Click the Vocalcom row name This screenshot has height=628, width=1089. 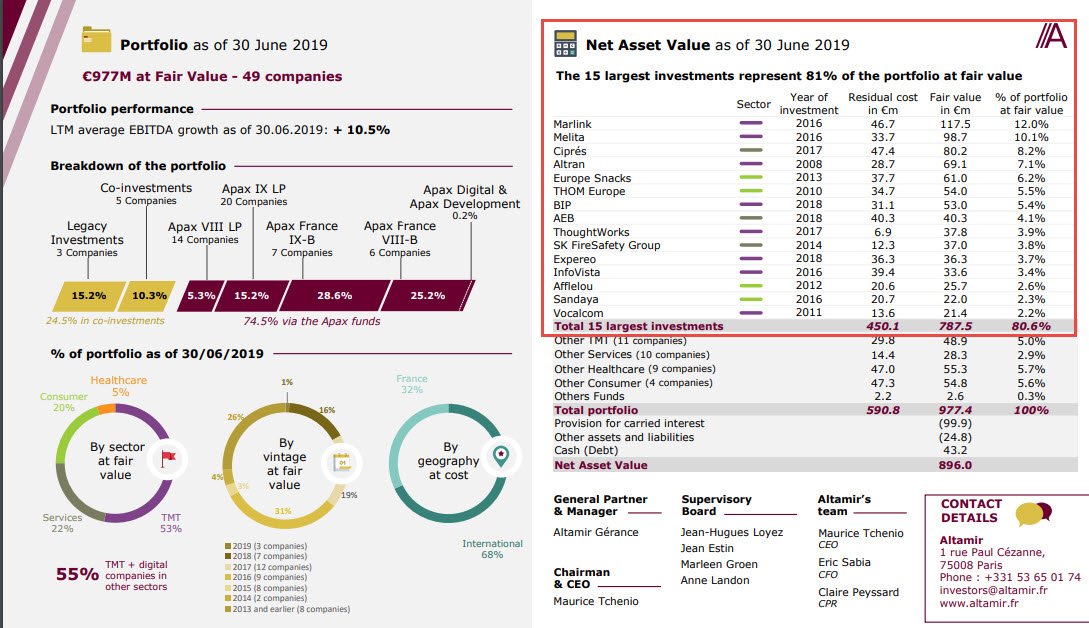point(579,313)
